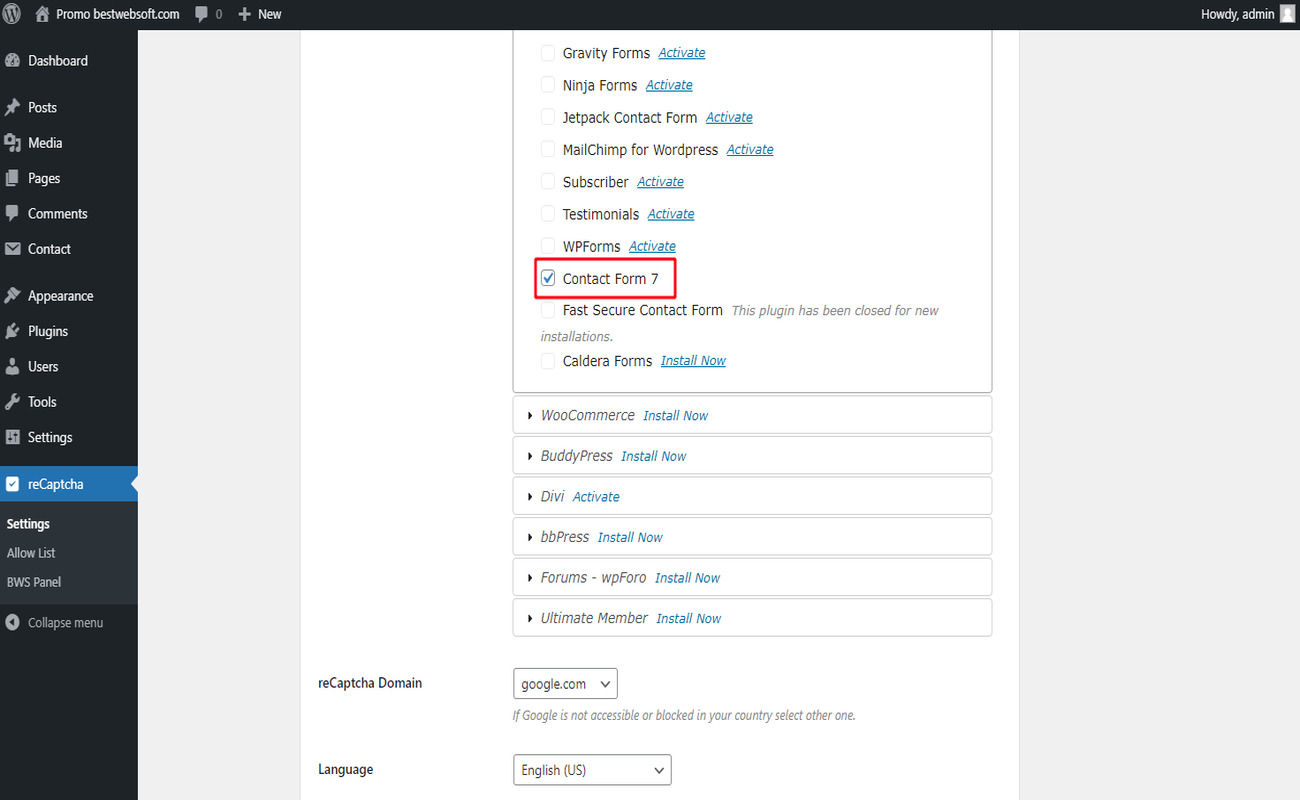Click Activate link for Testimonials
Image resolution: width=1300 pixels, height=800 pixels.
(671, 214)
